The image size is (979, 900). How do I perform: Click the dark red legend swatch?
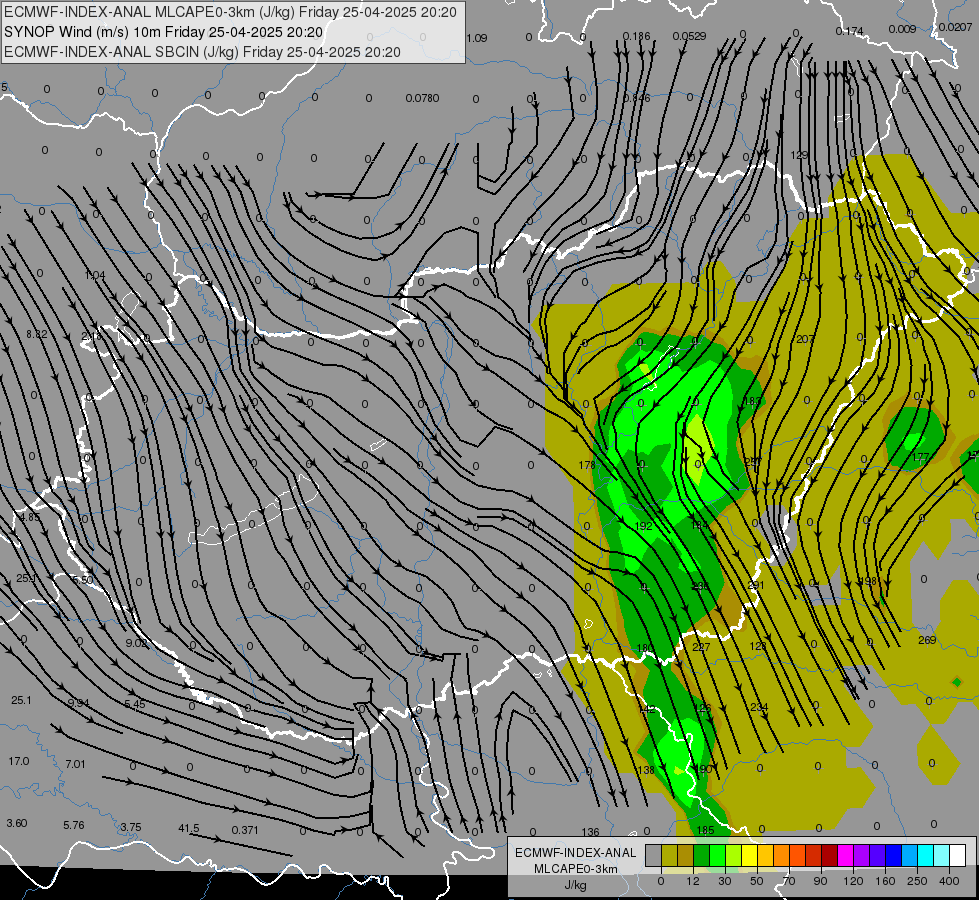[830, 855]
